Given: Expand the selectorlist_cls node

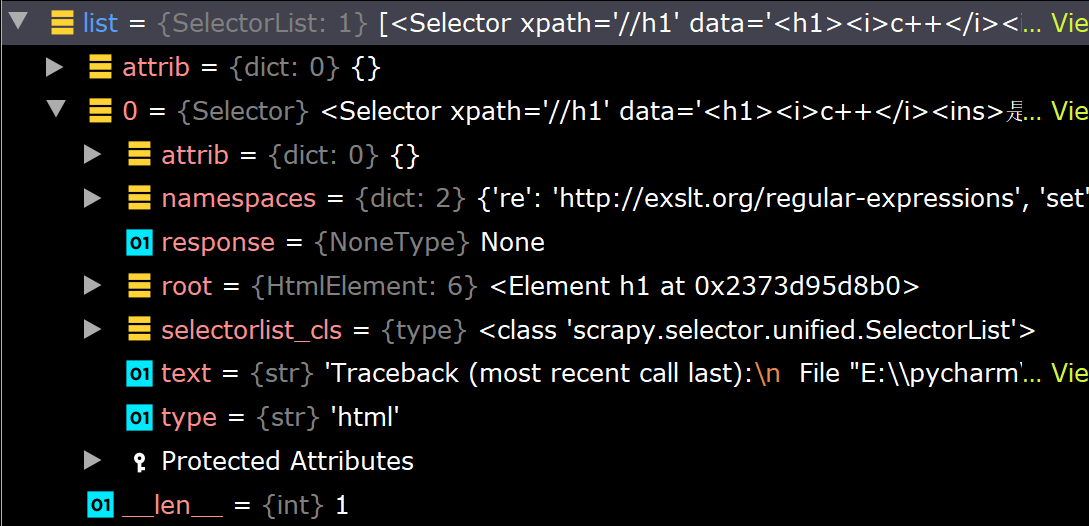Looking at the screenshot, I should 93,329.
